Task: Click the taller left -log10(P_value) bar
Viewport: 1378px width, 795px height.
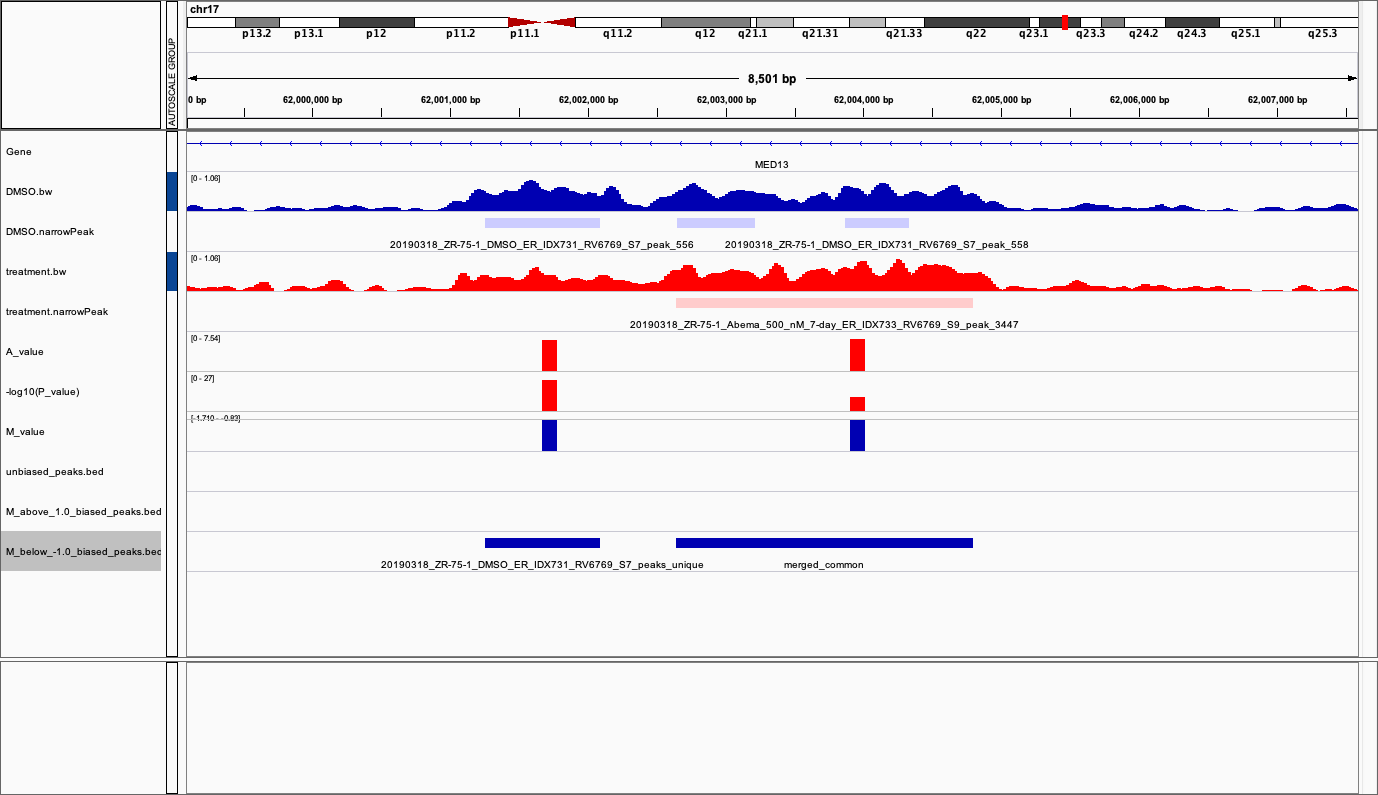Action: tap(549, 395)
